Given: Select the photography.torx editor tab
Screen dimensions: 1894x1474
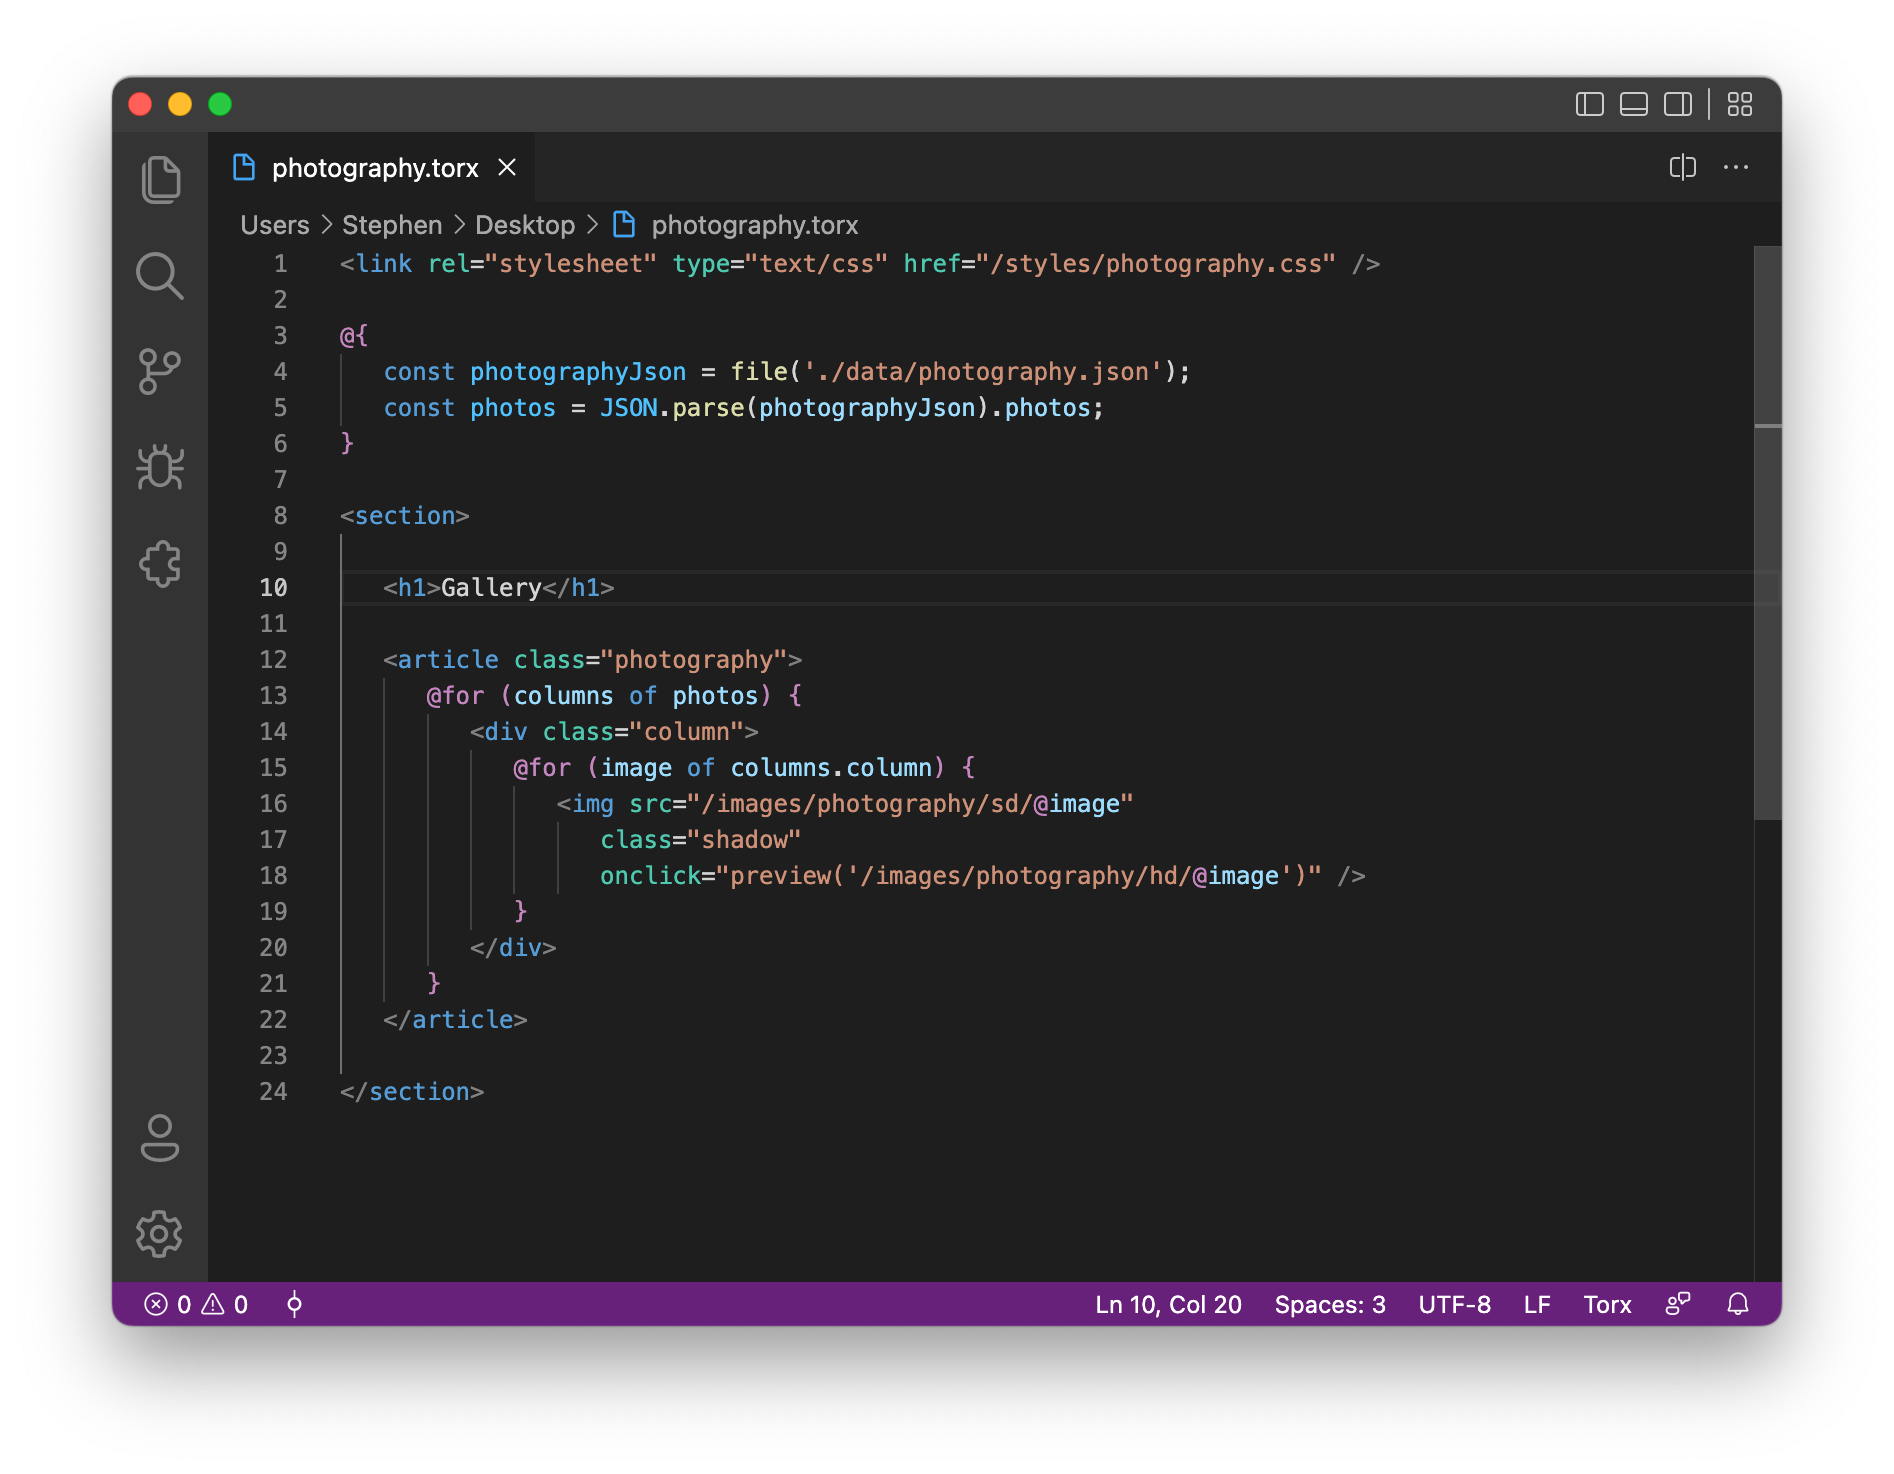Looking at the screenshot, I should (x=371, y=167).
